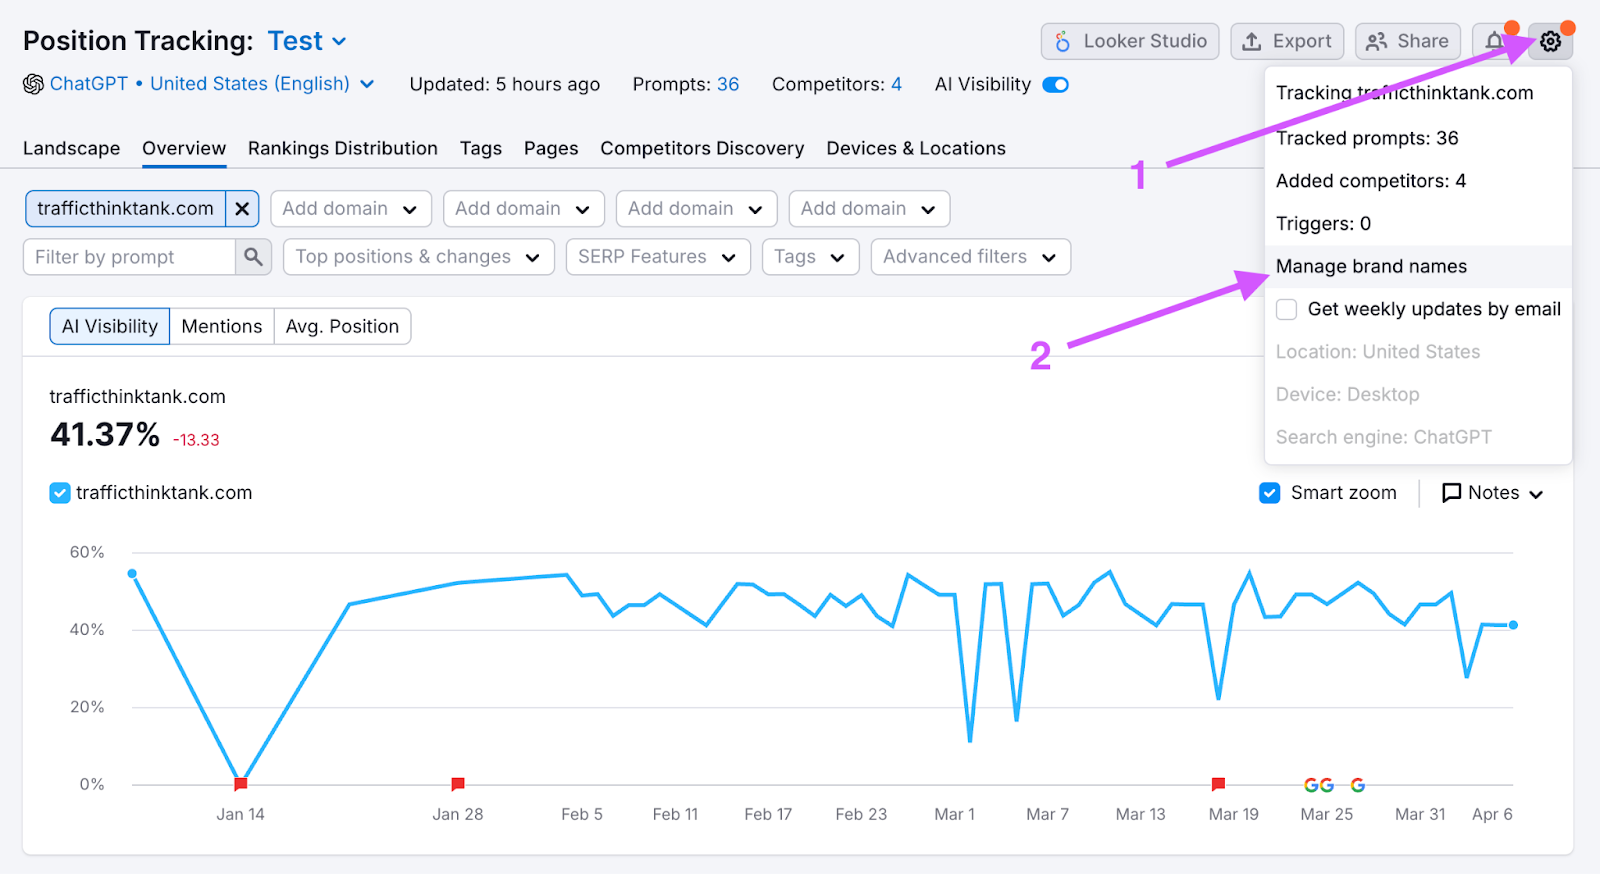Open the Notes speech bubble menu
Viewport: 1600px width, 874px height.
click(x=1492, y=493)
